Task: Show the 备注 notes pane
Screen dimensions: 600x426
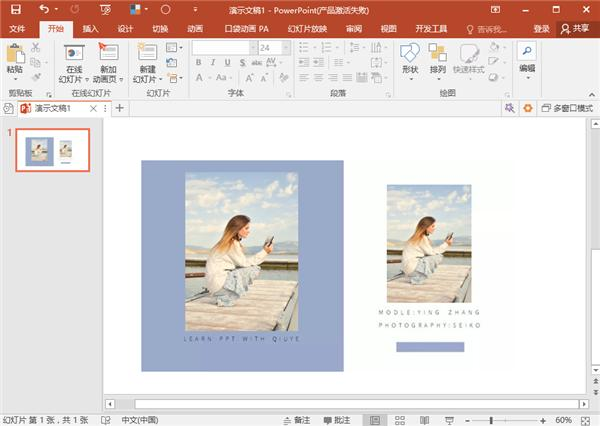Action: tap(297, 420)
